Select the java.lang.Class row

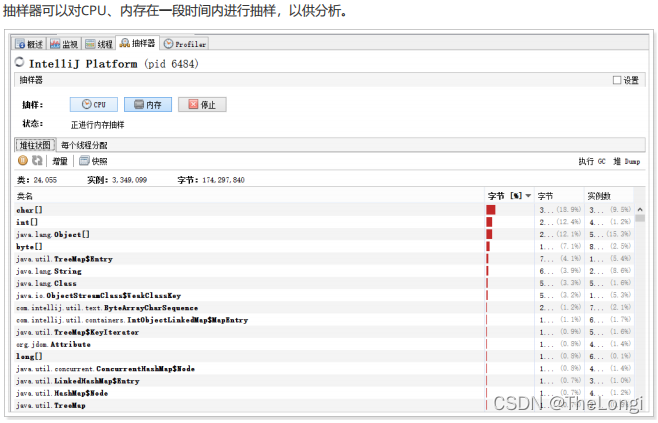324,283
